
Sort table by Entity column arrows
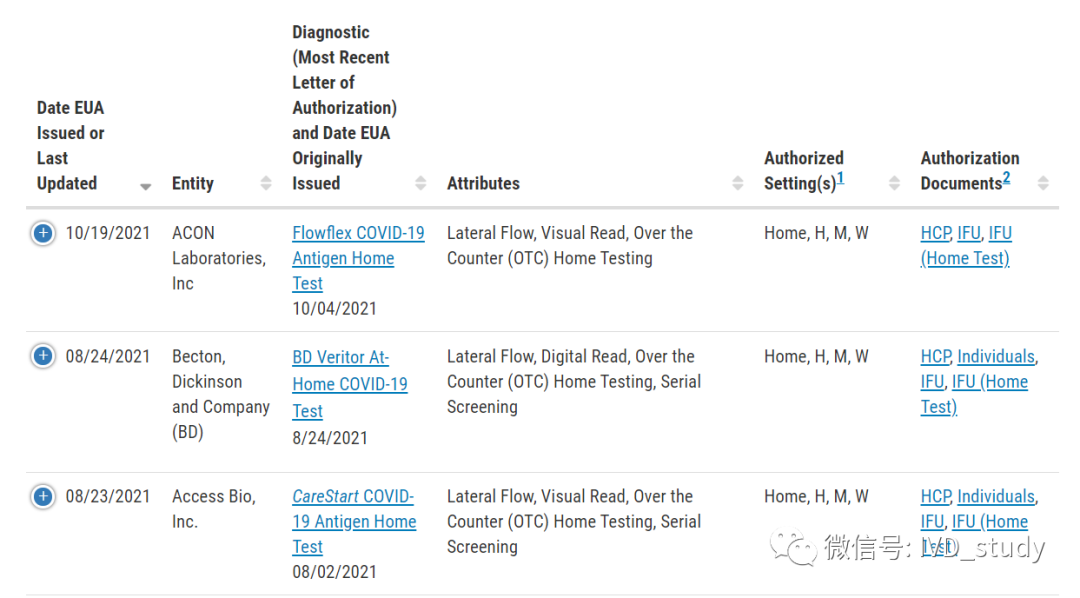(x=265, y=183)
